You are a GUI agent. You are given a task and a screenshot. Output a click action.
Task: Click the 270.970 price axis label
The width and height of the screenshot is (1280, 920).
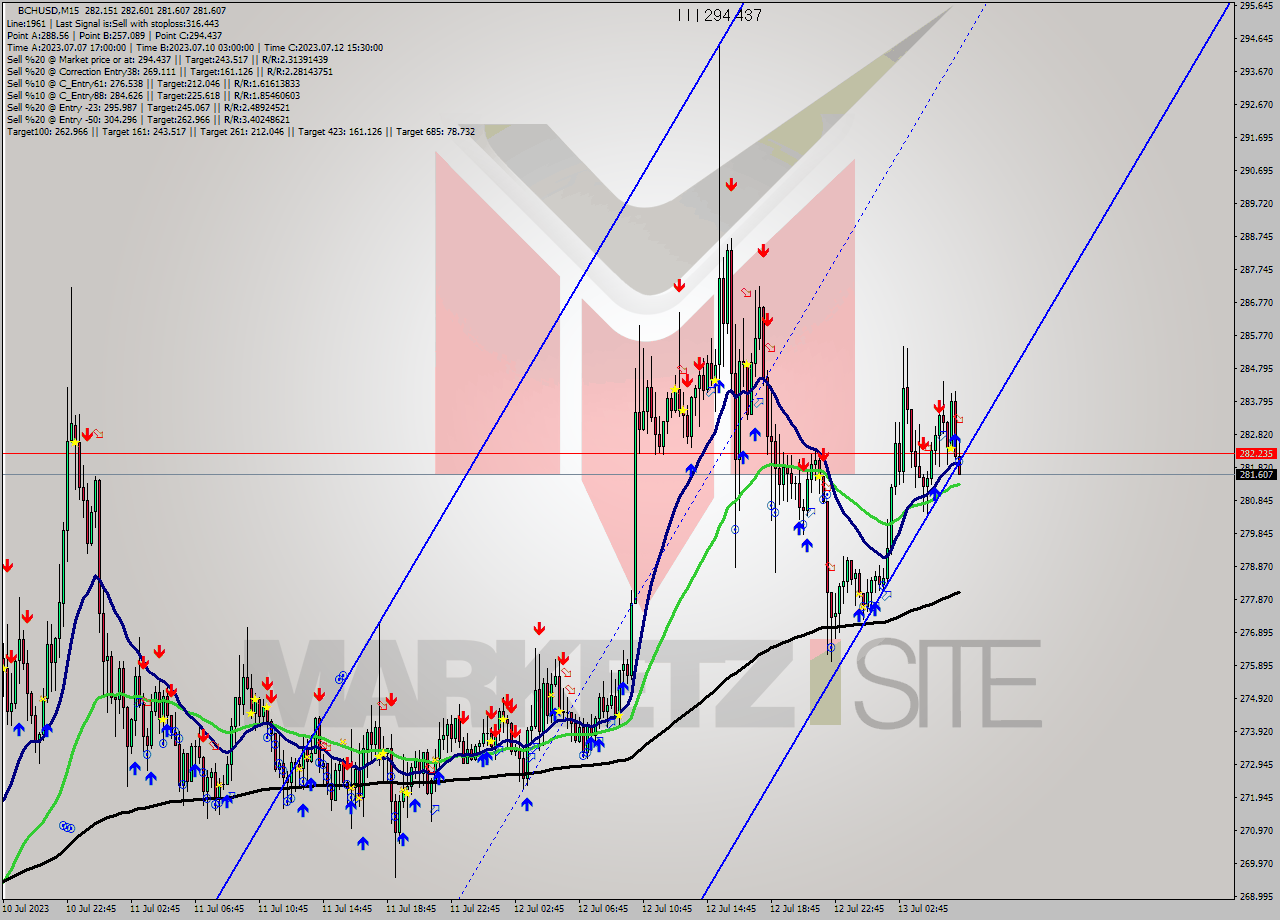click(1257, 831)
